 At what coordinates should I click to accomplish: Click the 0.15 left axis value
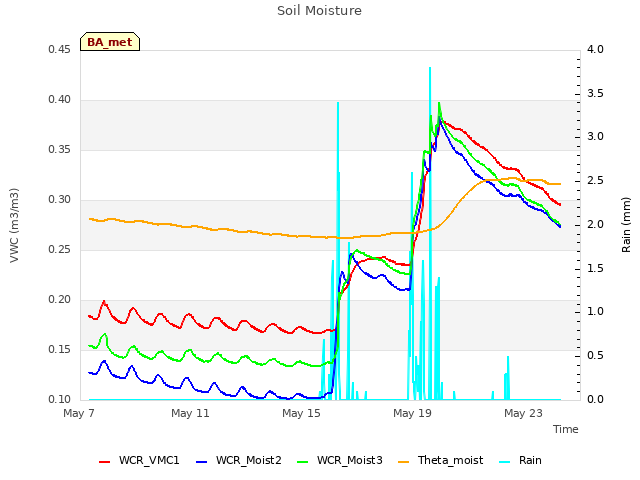point(60,350)
